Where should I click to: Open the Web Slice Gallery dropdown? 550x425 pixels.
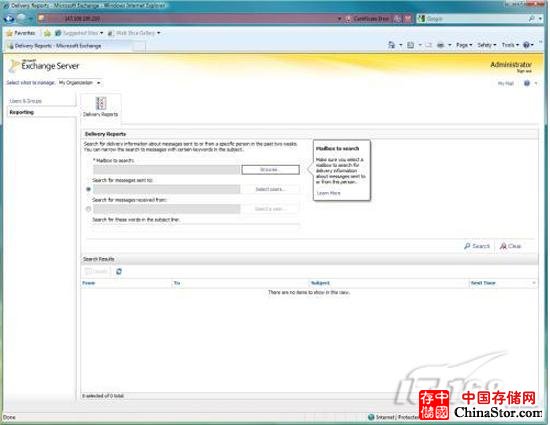coord(134,33)
